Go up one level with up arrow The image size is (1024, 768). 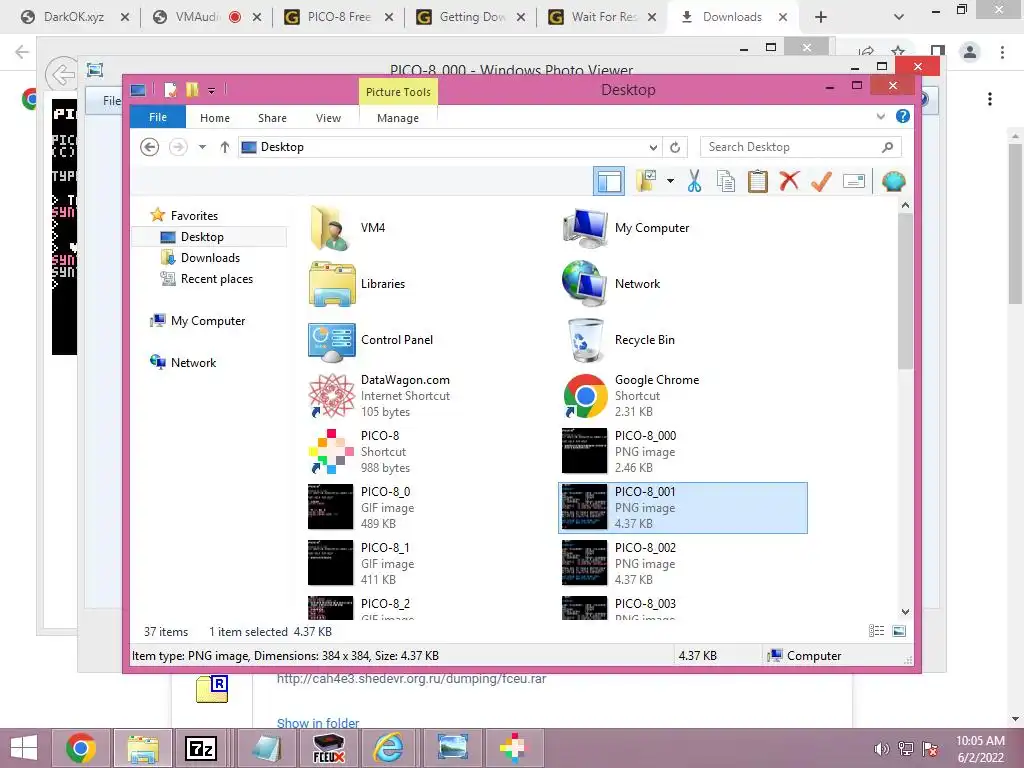tap(225, 147)
